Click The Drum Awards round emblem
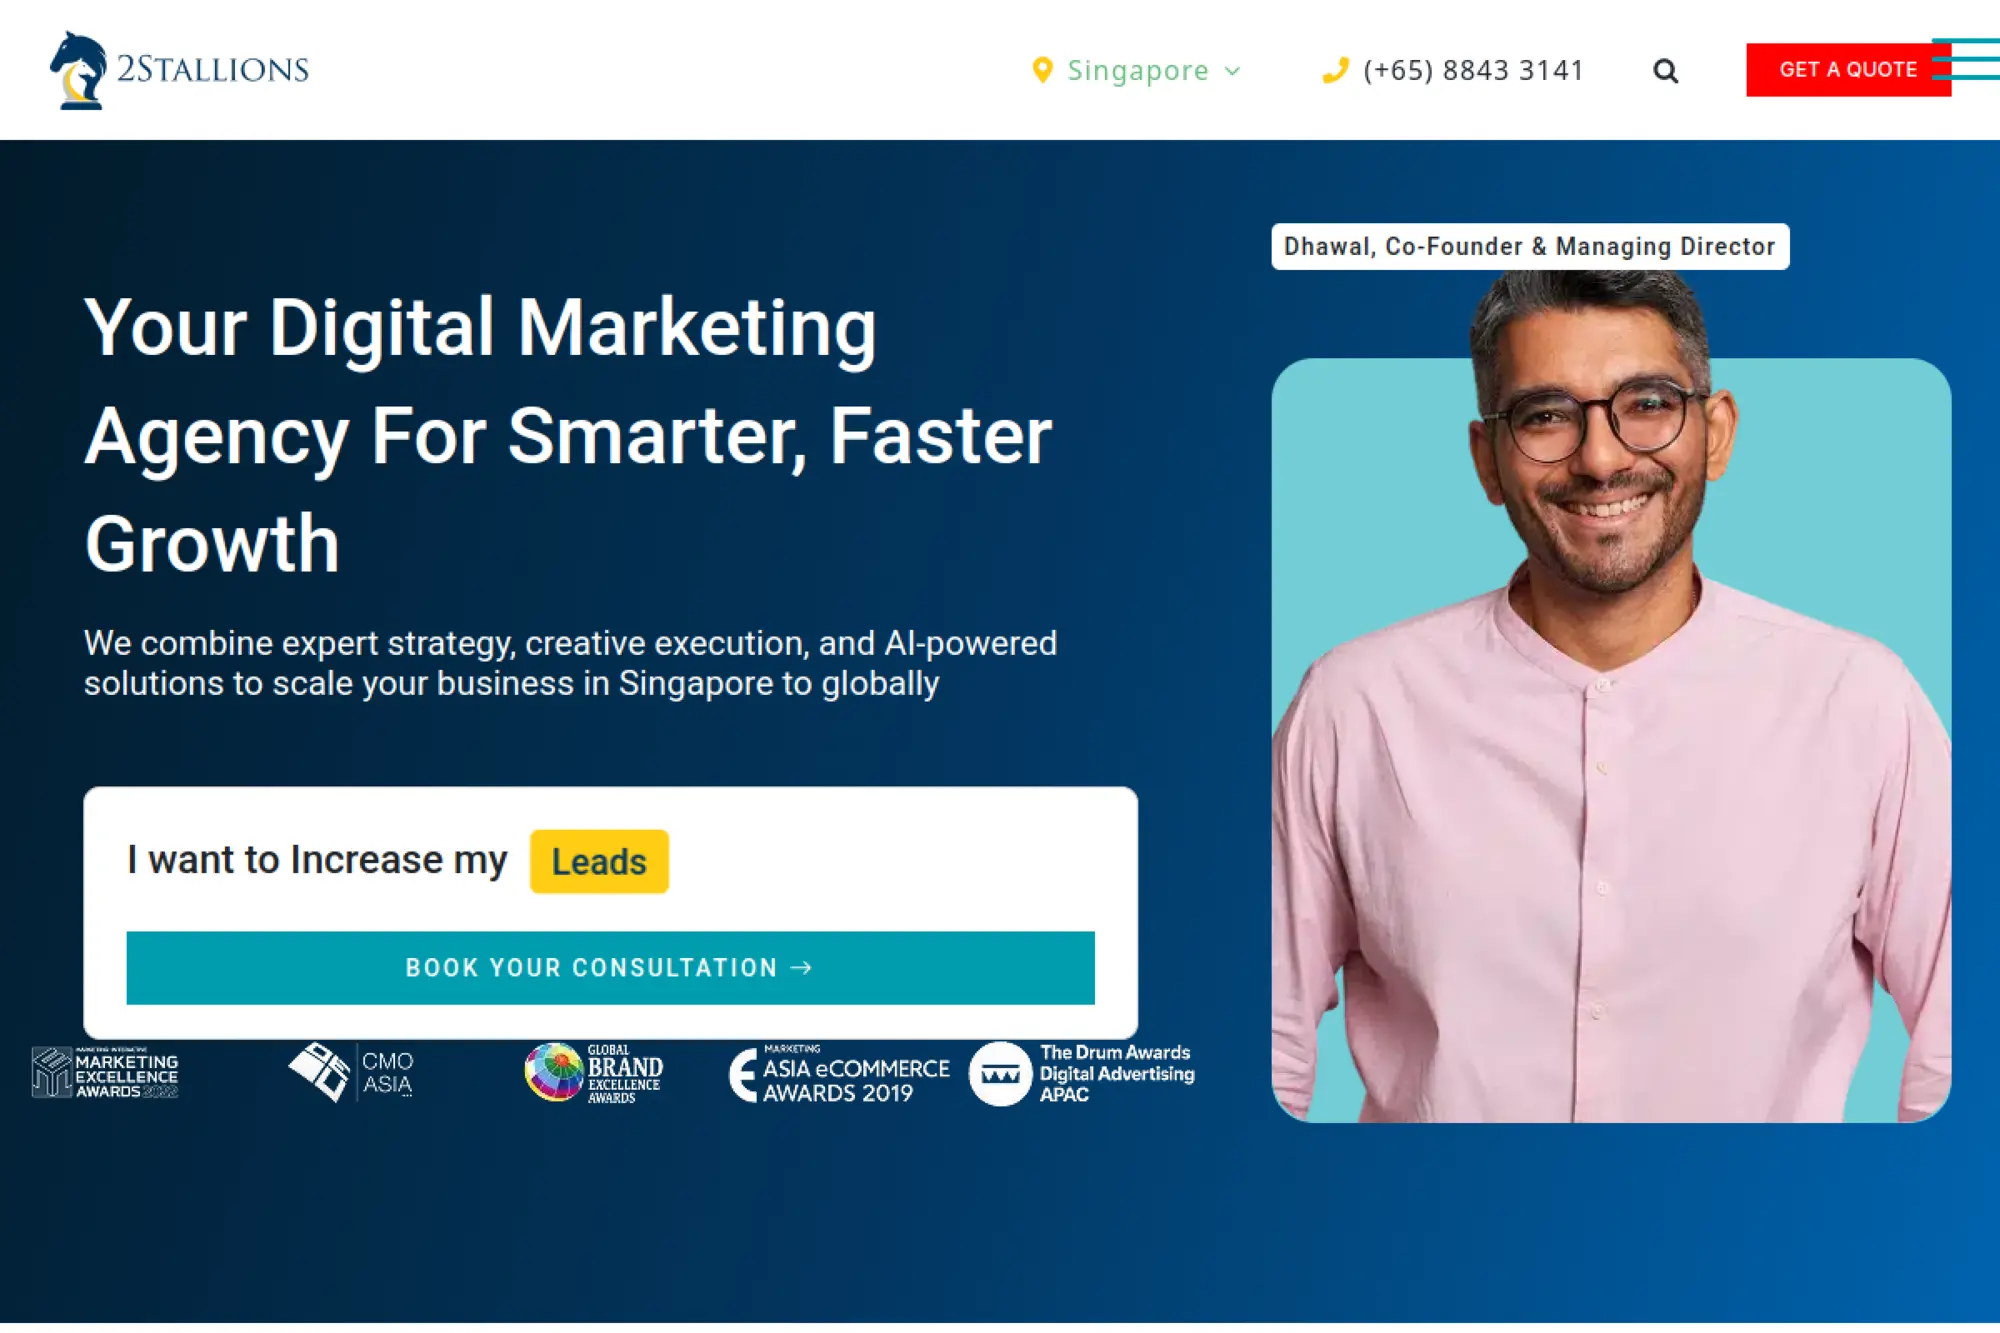The width and height of the screenshot is (2000, 1333). (x=1000, y=1074)
